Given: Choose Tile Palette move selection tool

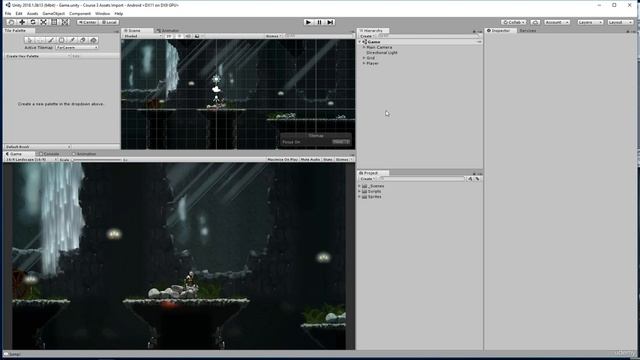Looking at the screenshot, I should pyautogui.click(x=40, y=40).
